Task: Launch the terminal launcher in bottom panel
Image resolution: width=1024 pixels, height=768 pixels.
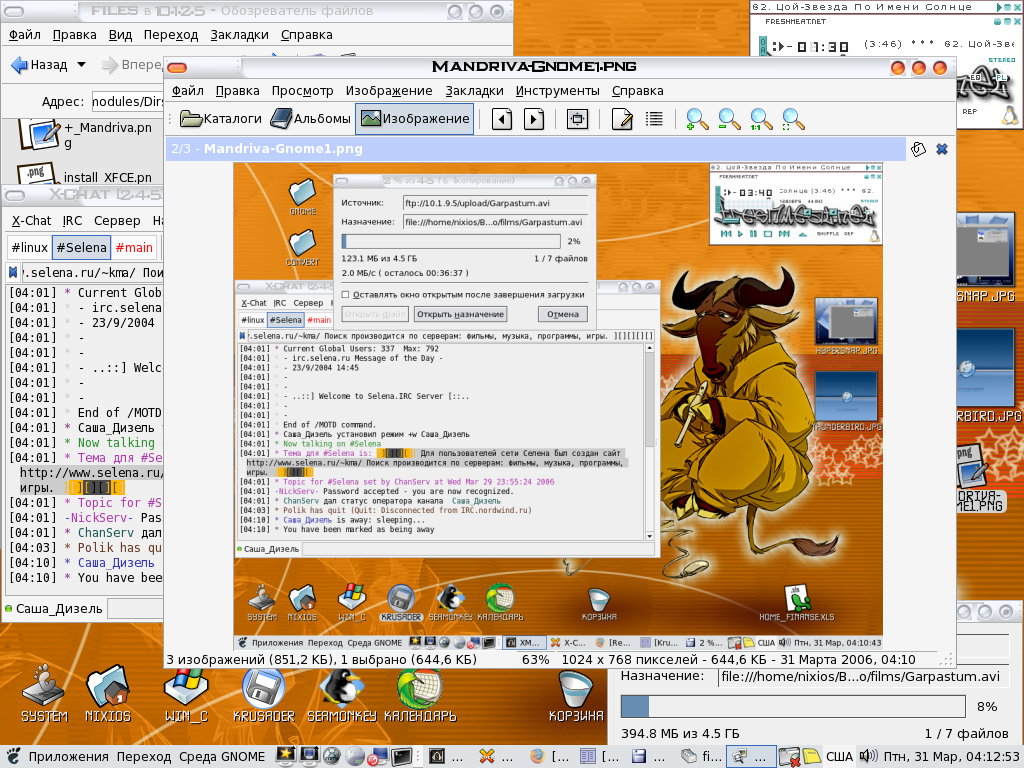Action: click(401, 756)
